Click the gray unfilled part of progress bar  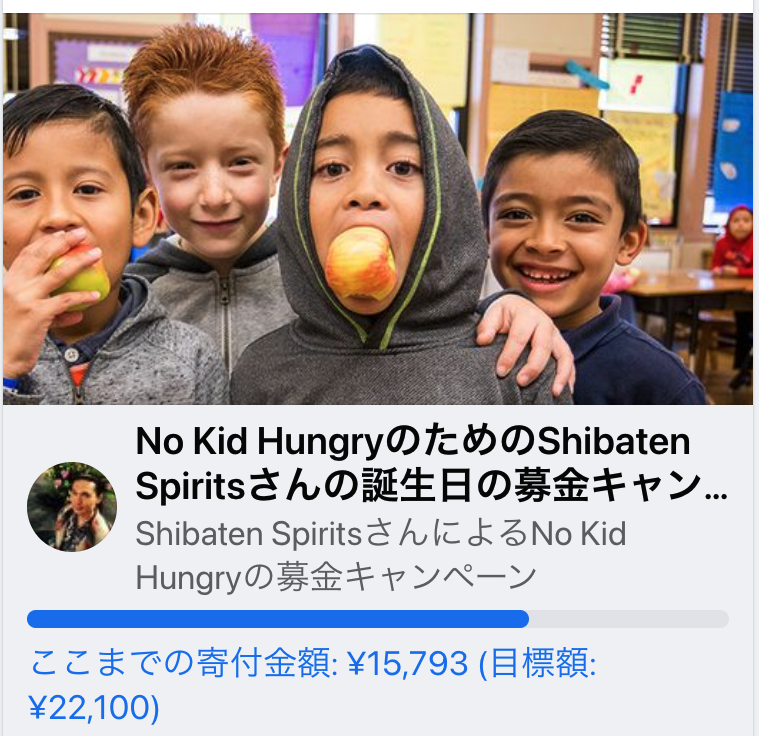pyautogui.click(x=629, y=619)
